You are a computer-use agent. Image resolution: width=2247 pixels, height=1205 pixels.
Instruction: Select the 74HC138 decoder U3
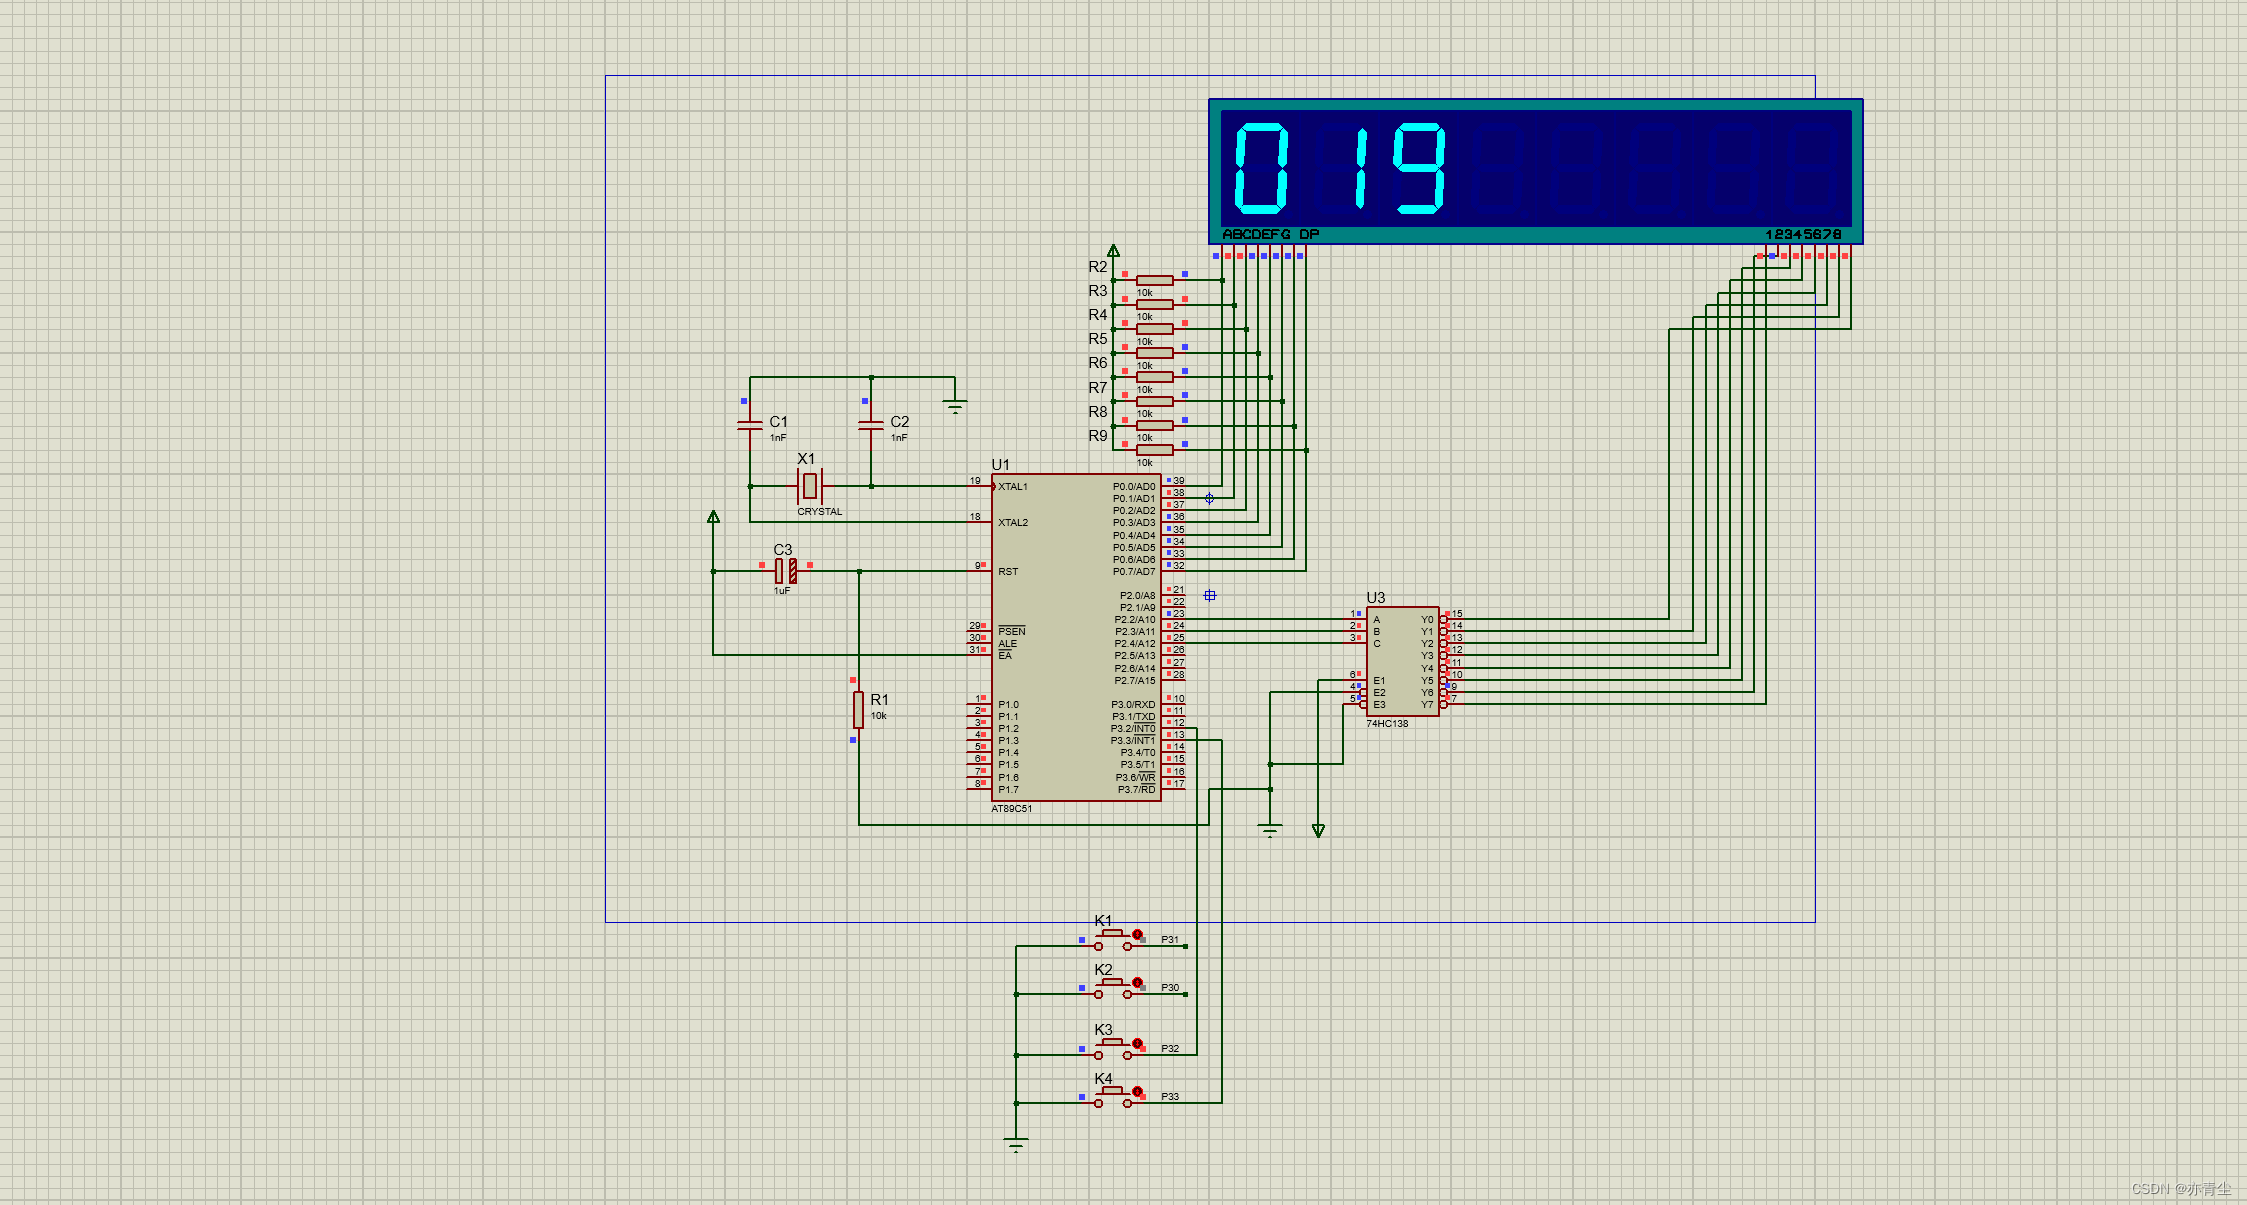pos(1402,661)
